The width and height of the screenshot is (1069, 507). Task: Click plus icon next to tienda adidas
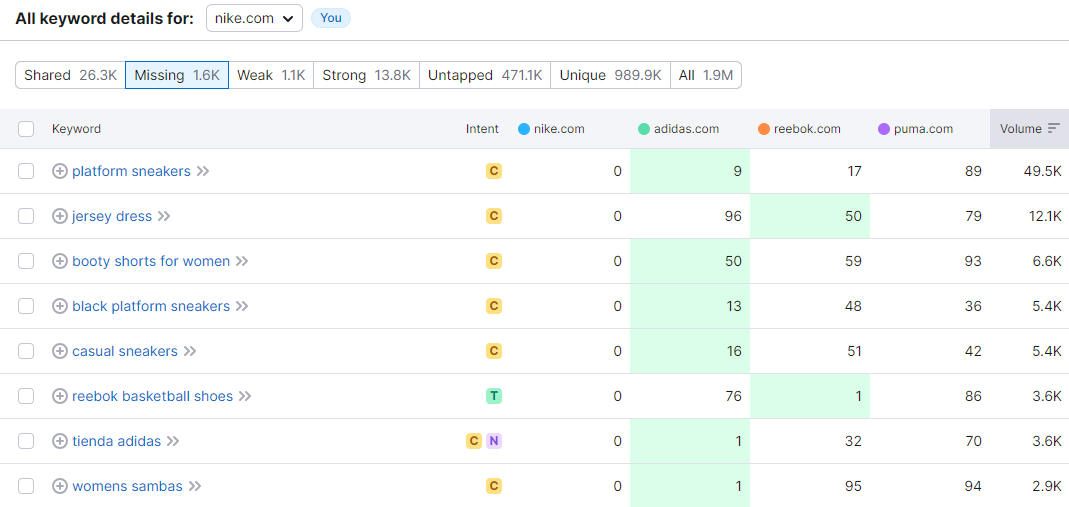tap(60, 441)
